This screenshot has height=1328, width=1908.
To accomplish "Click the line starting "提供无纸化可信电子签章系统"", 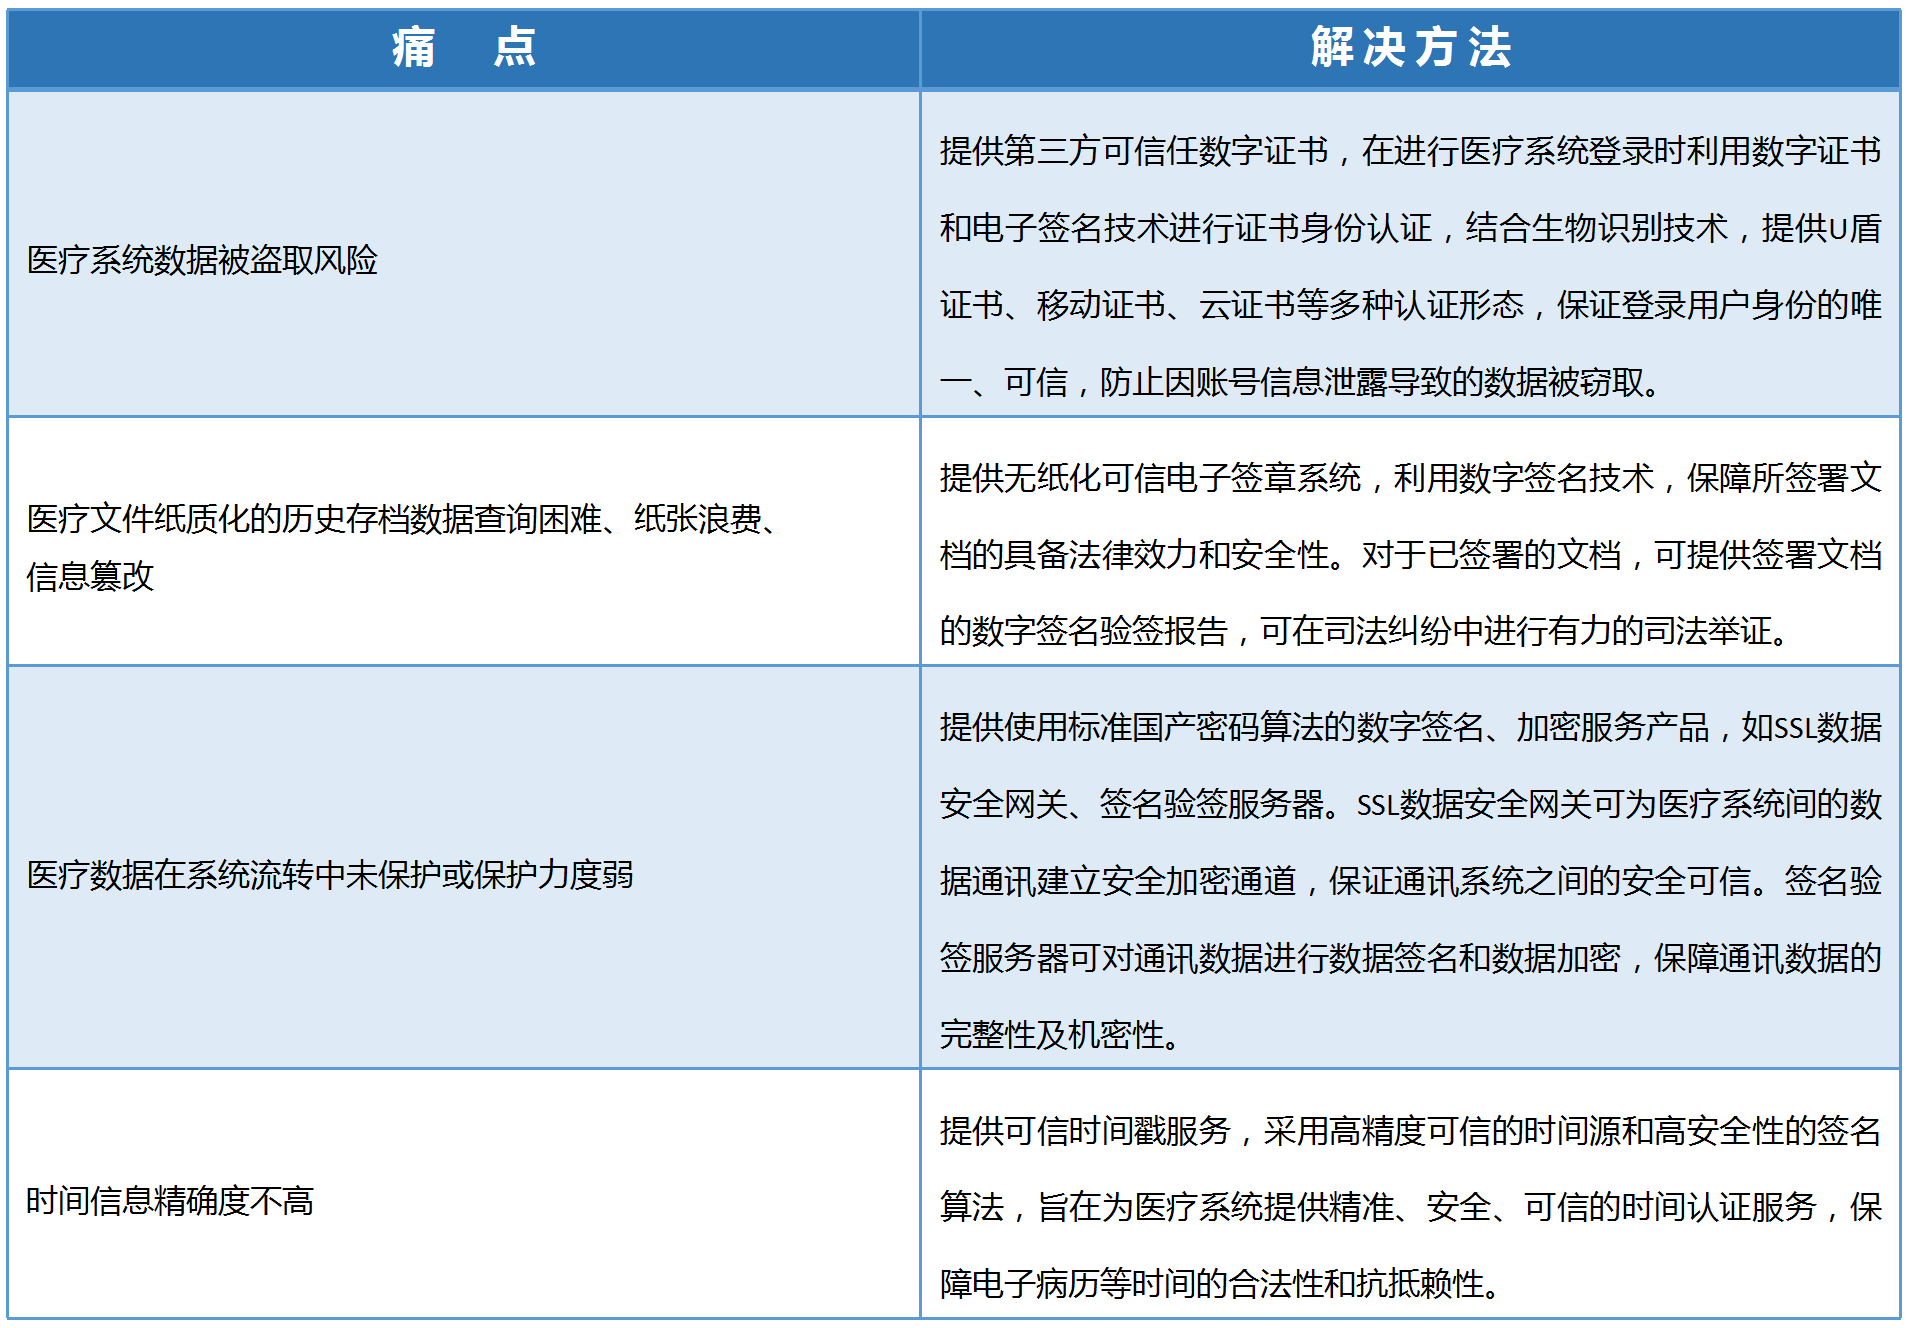I will (x=1410, y=478).
